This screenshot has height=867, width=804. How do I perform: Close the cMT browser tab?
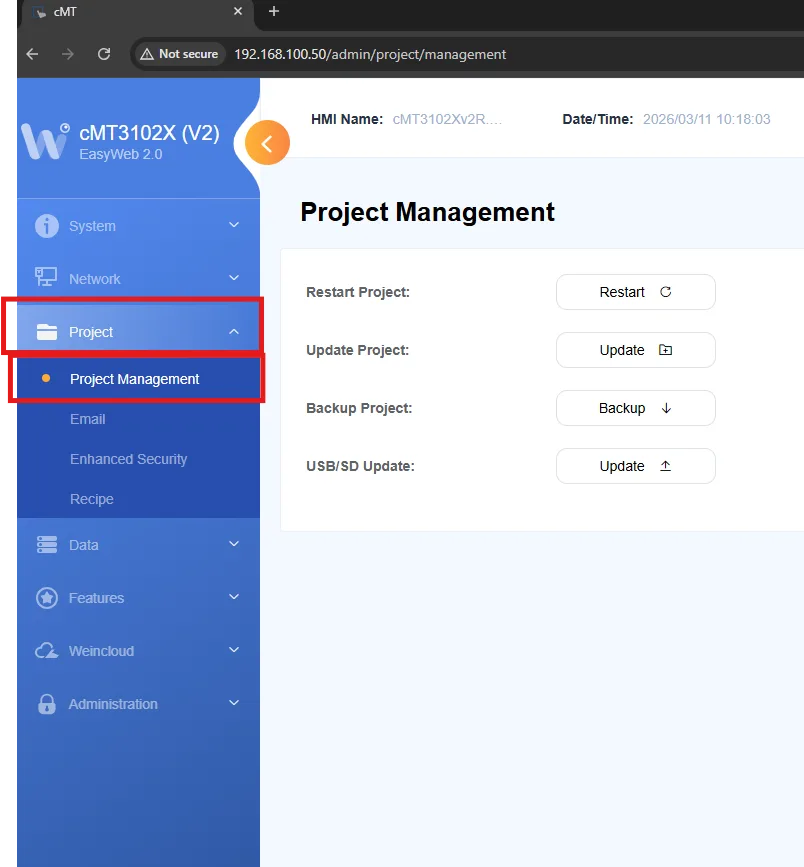(x=238, y=11)
